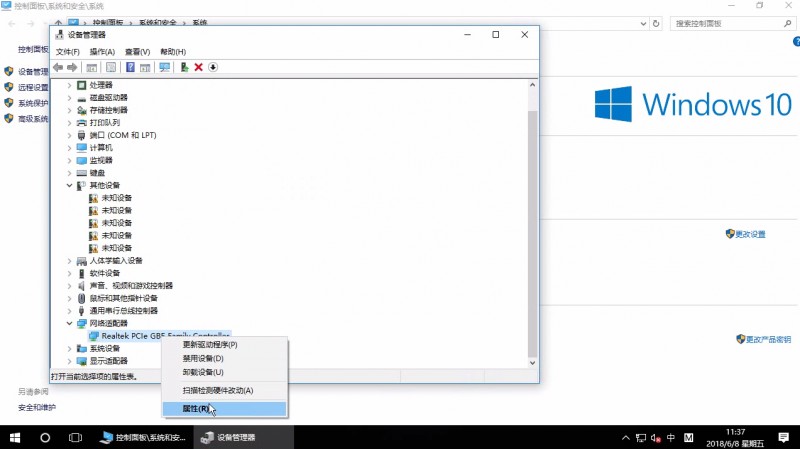Viewport: 800px width, 449px height.
Task: Open the 文件(F) menu
Action: (67, 52)
